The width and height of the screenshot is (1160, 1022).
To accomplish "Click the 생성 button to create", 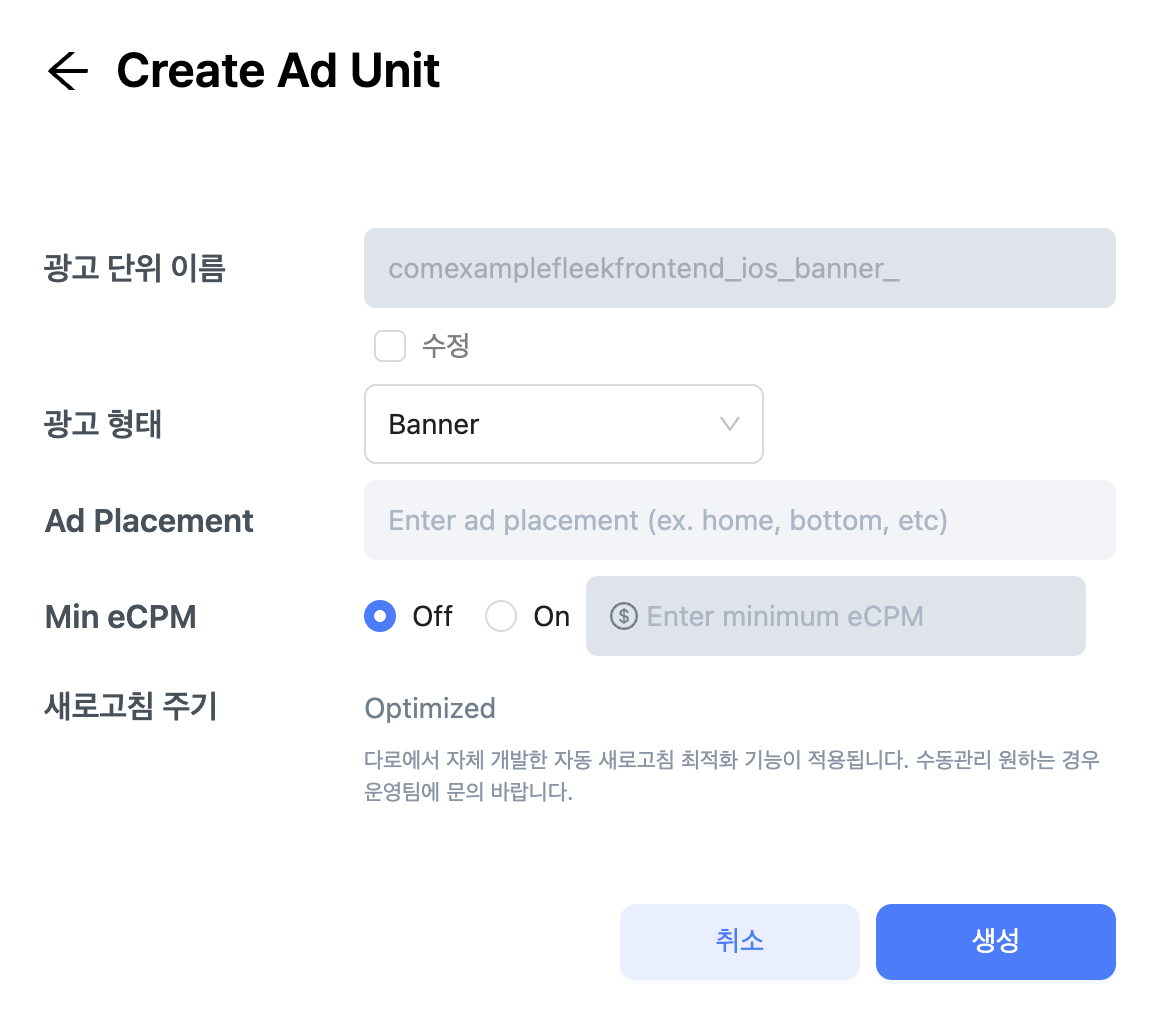I will (x=995, y=941).
